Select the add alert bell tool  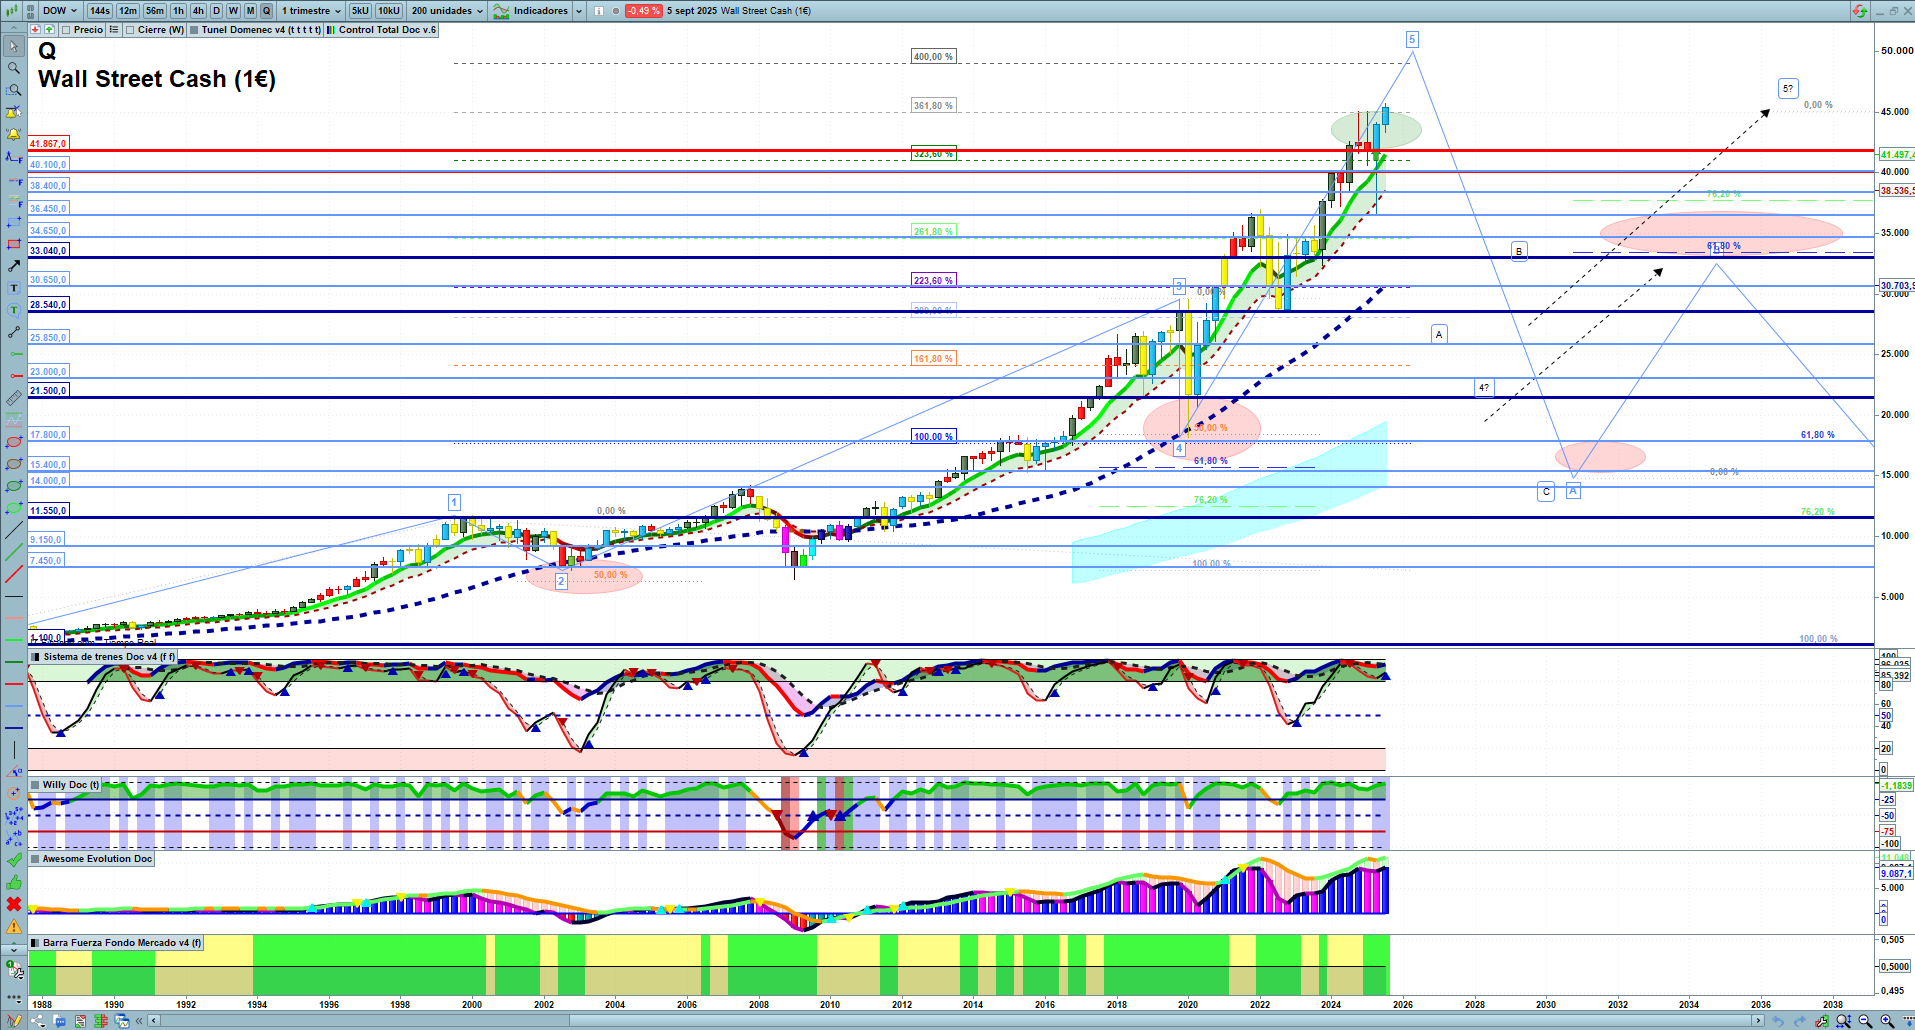pos(13,134)
